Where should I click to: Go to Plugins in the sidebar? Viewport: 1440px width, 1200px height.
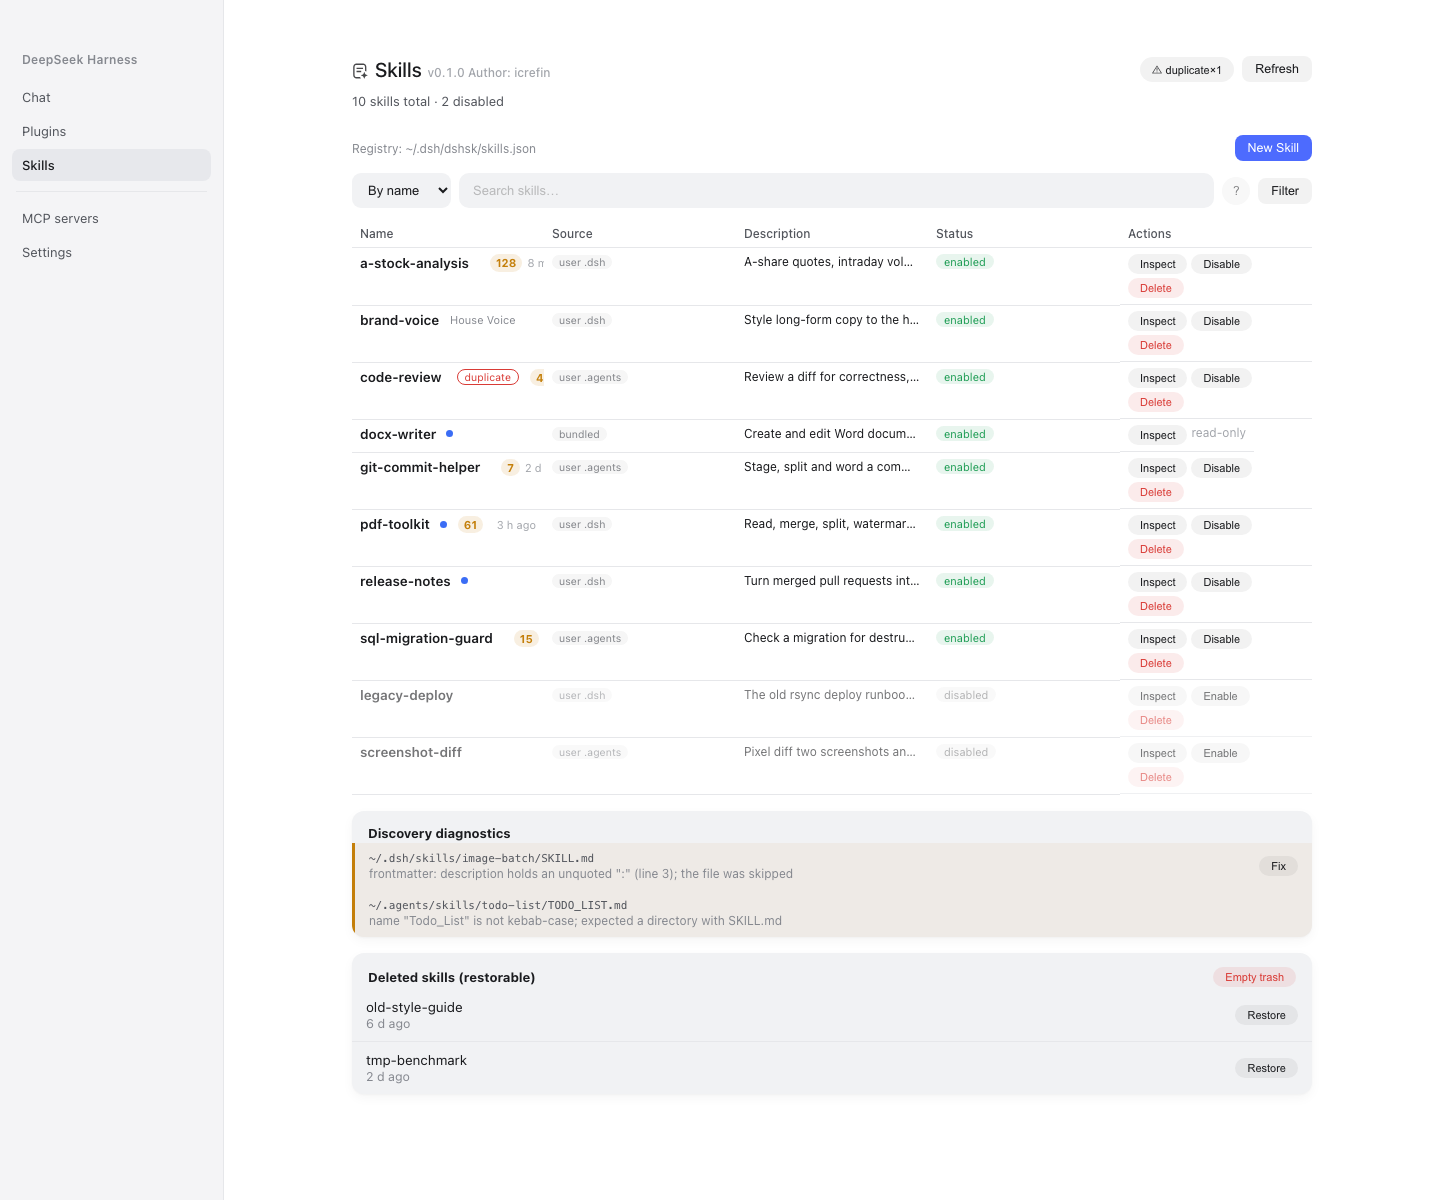[111, 131]
